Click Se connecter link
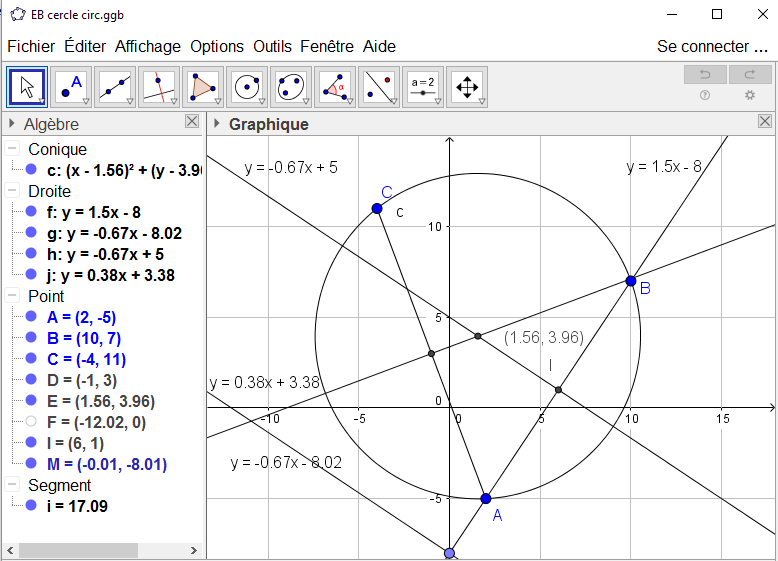Viewport: 778px width, 561px height. (712, 46)
